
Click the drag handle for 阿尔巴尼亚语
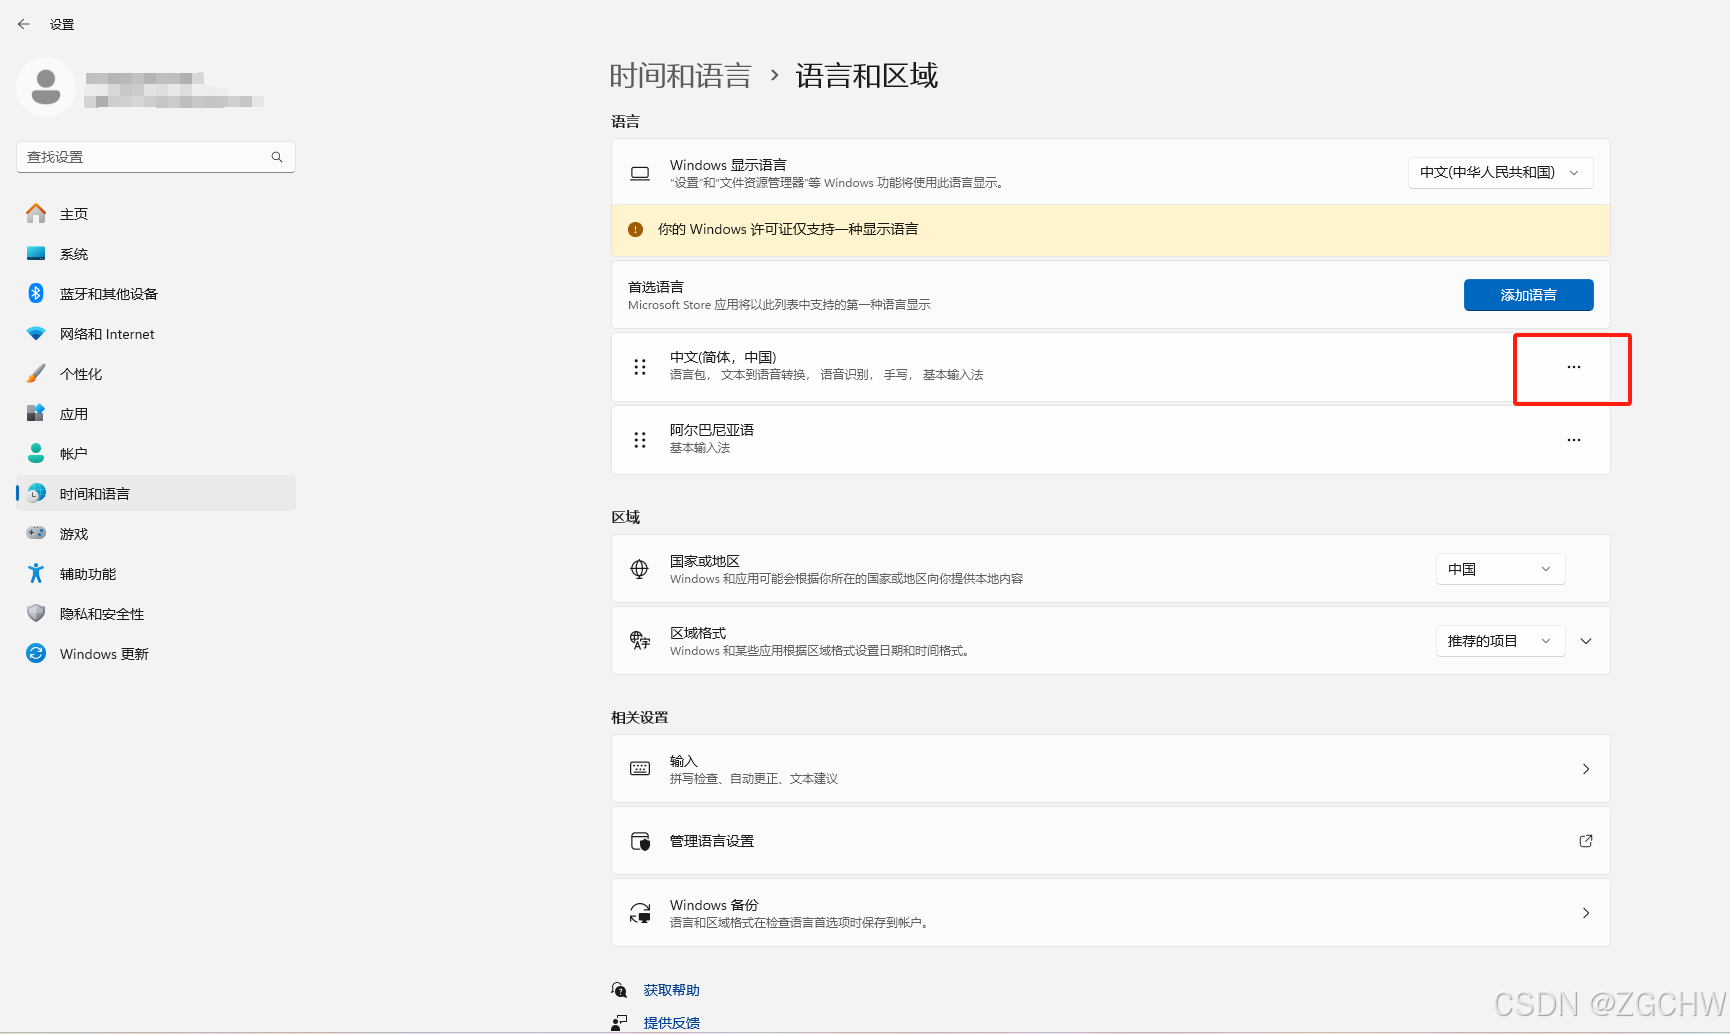click(x=640, y=440)
